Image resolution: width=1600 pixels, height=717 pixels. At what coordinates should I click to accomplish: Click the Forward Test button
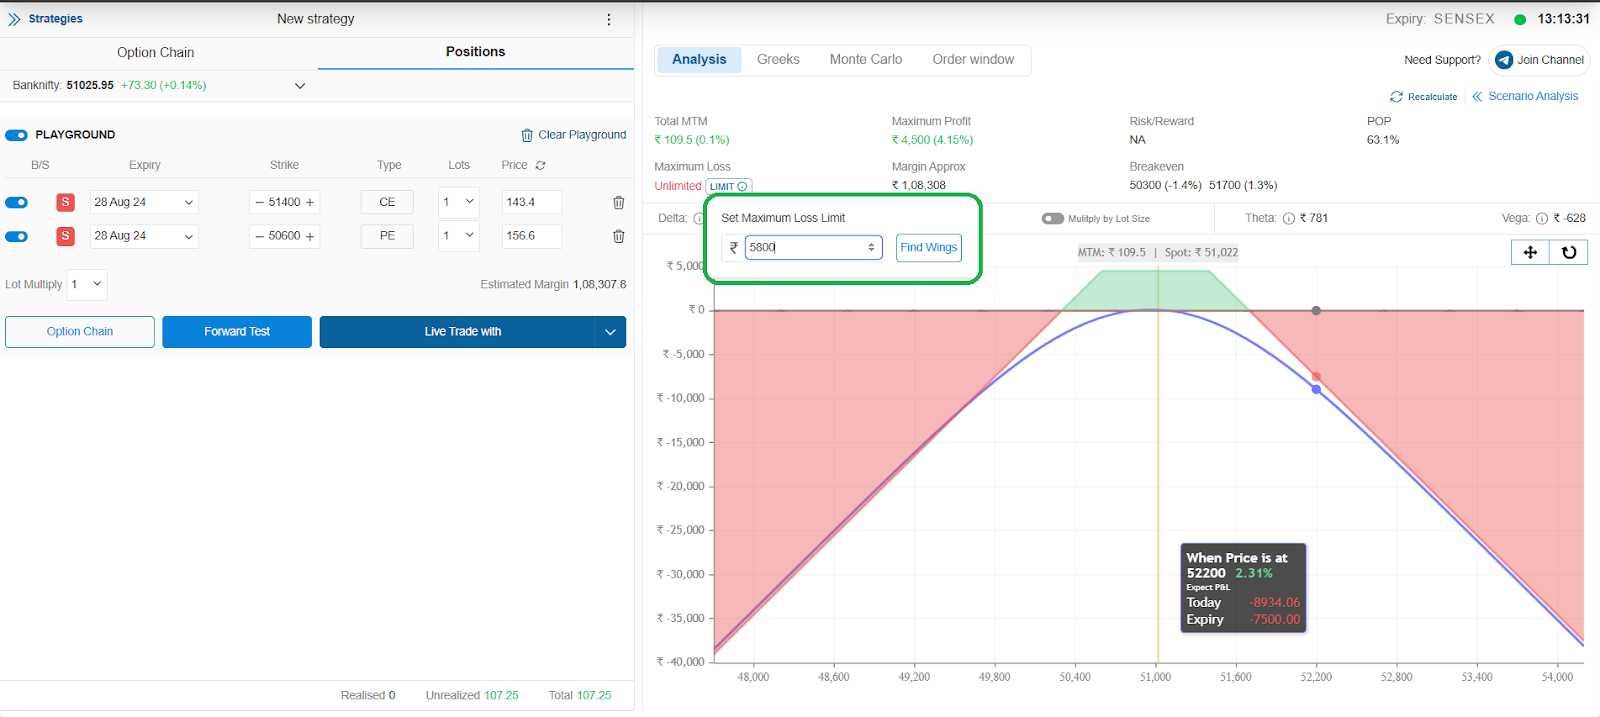click(237, 332)
